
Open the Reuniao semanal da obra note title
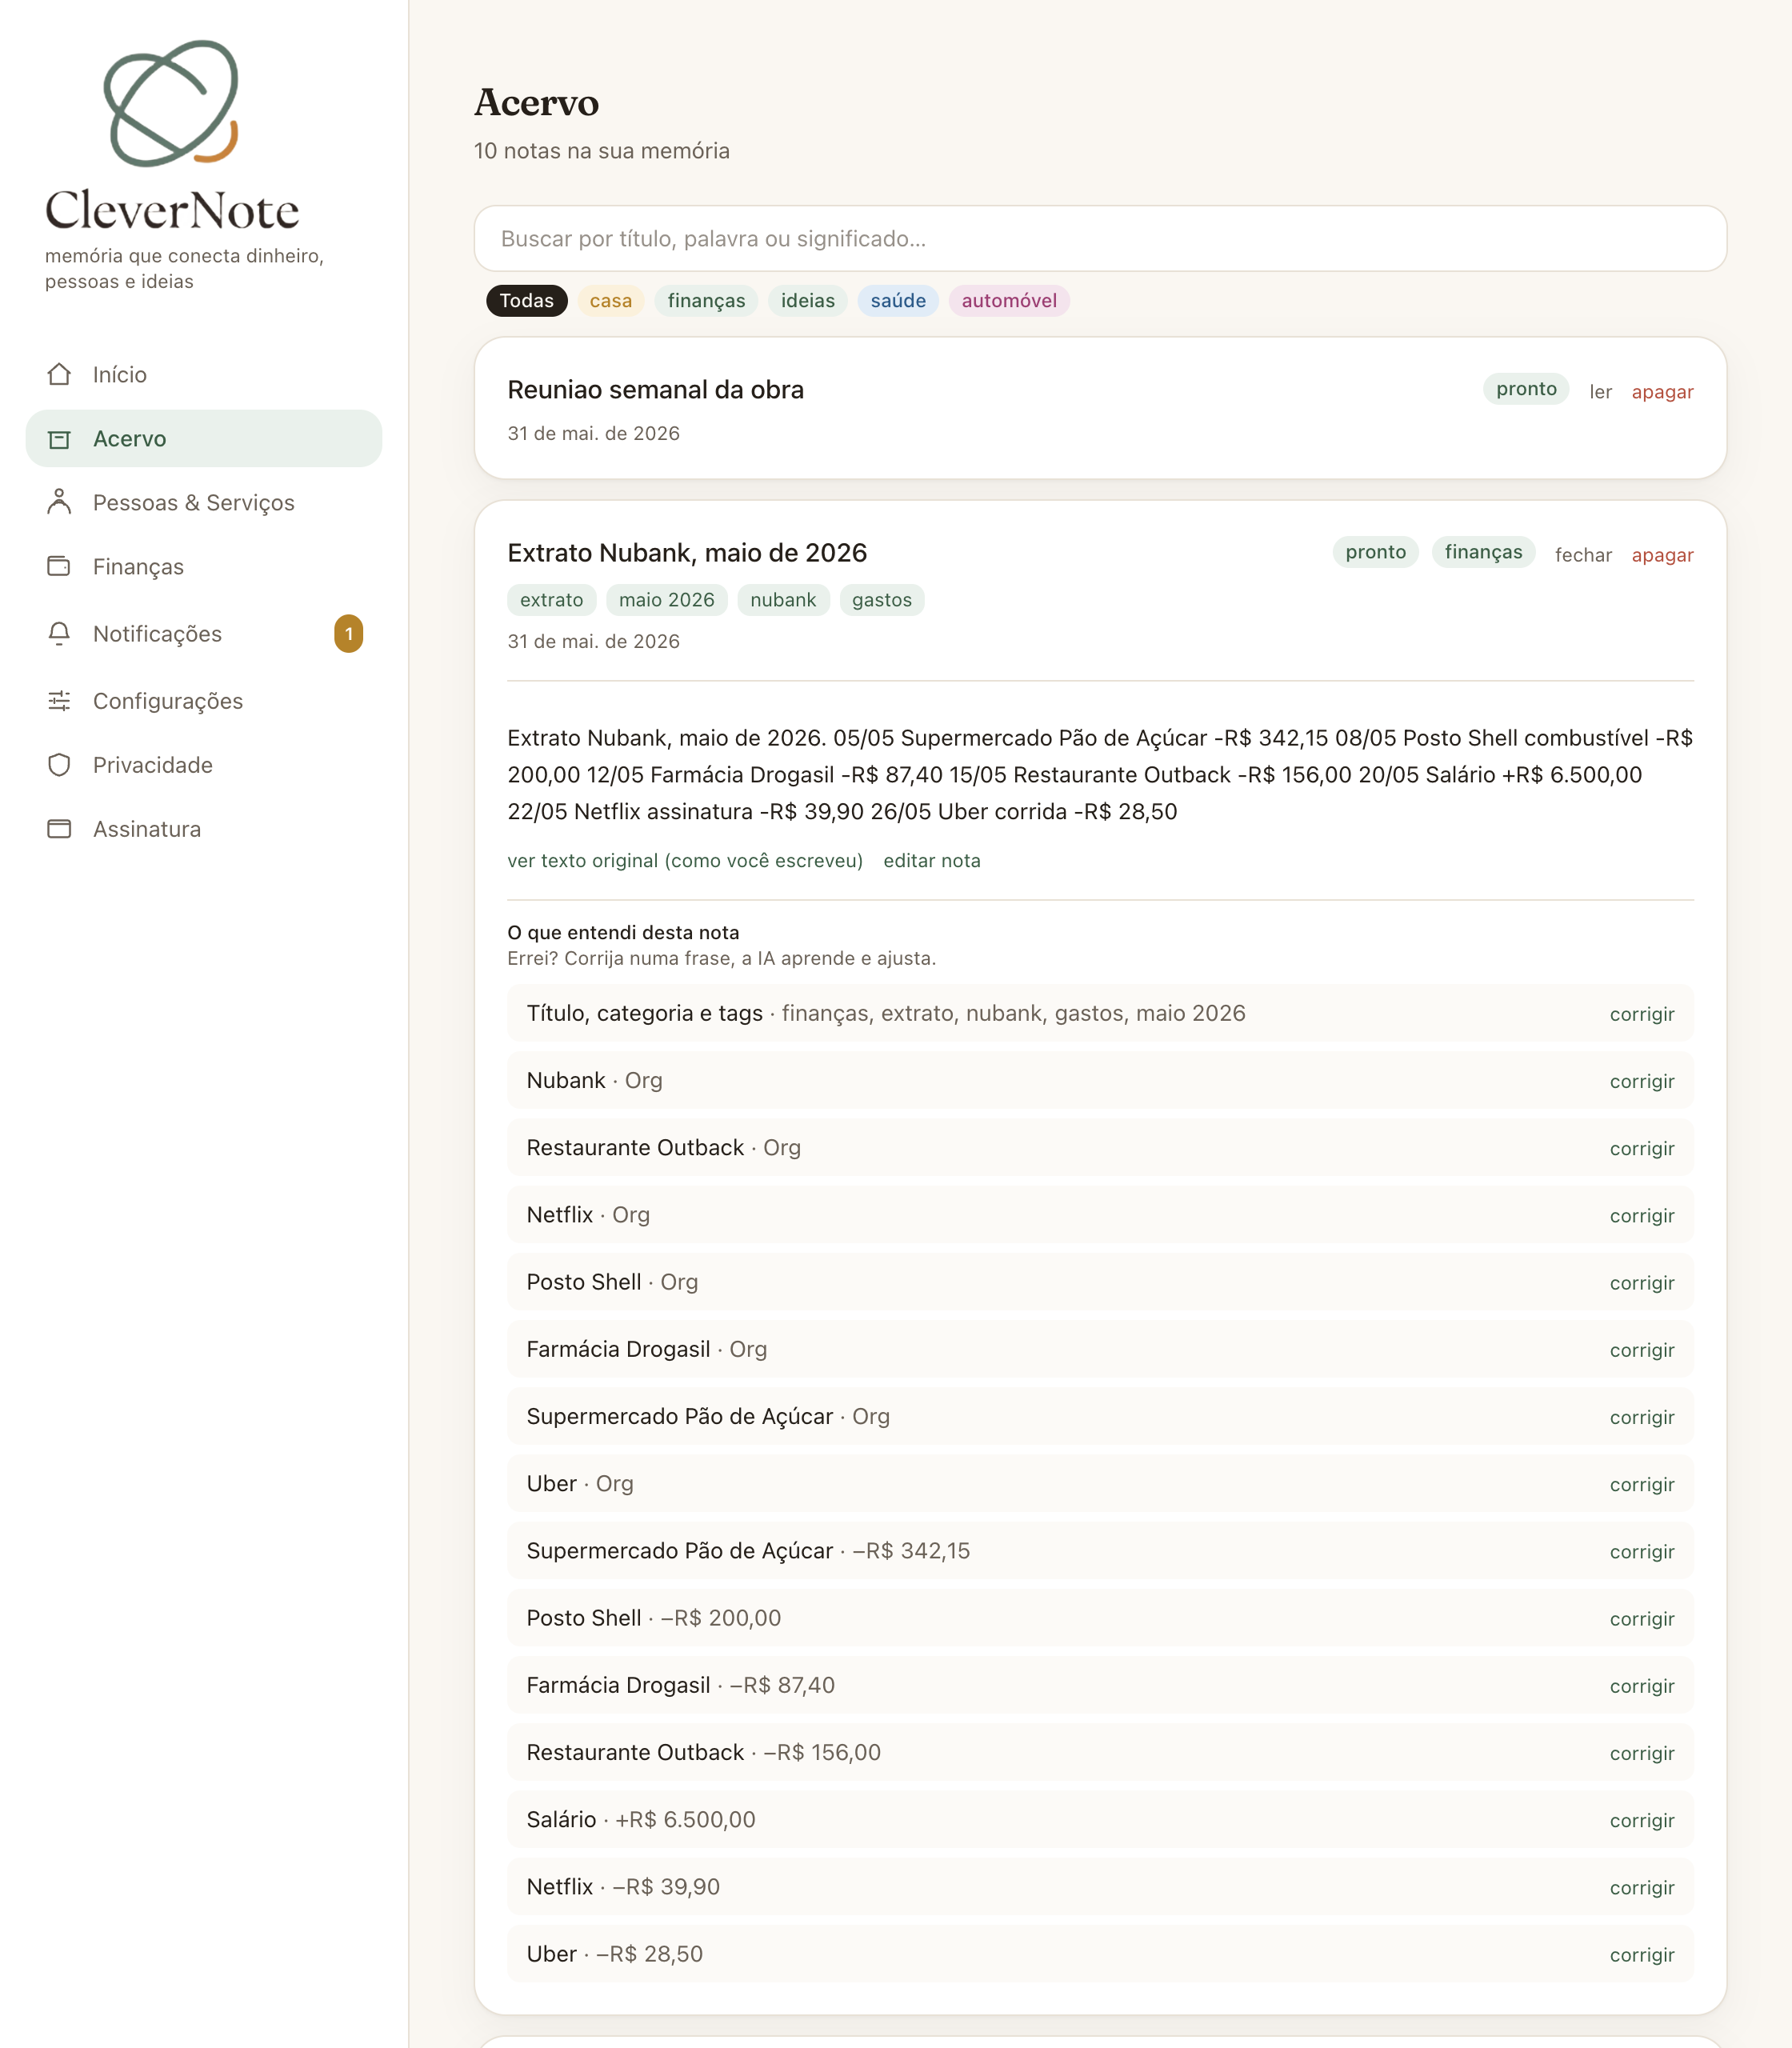(x=655, y=389)
